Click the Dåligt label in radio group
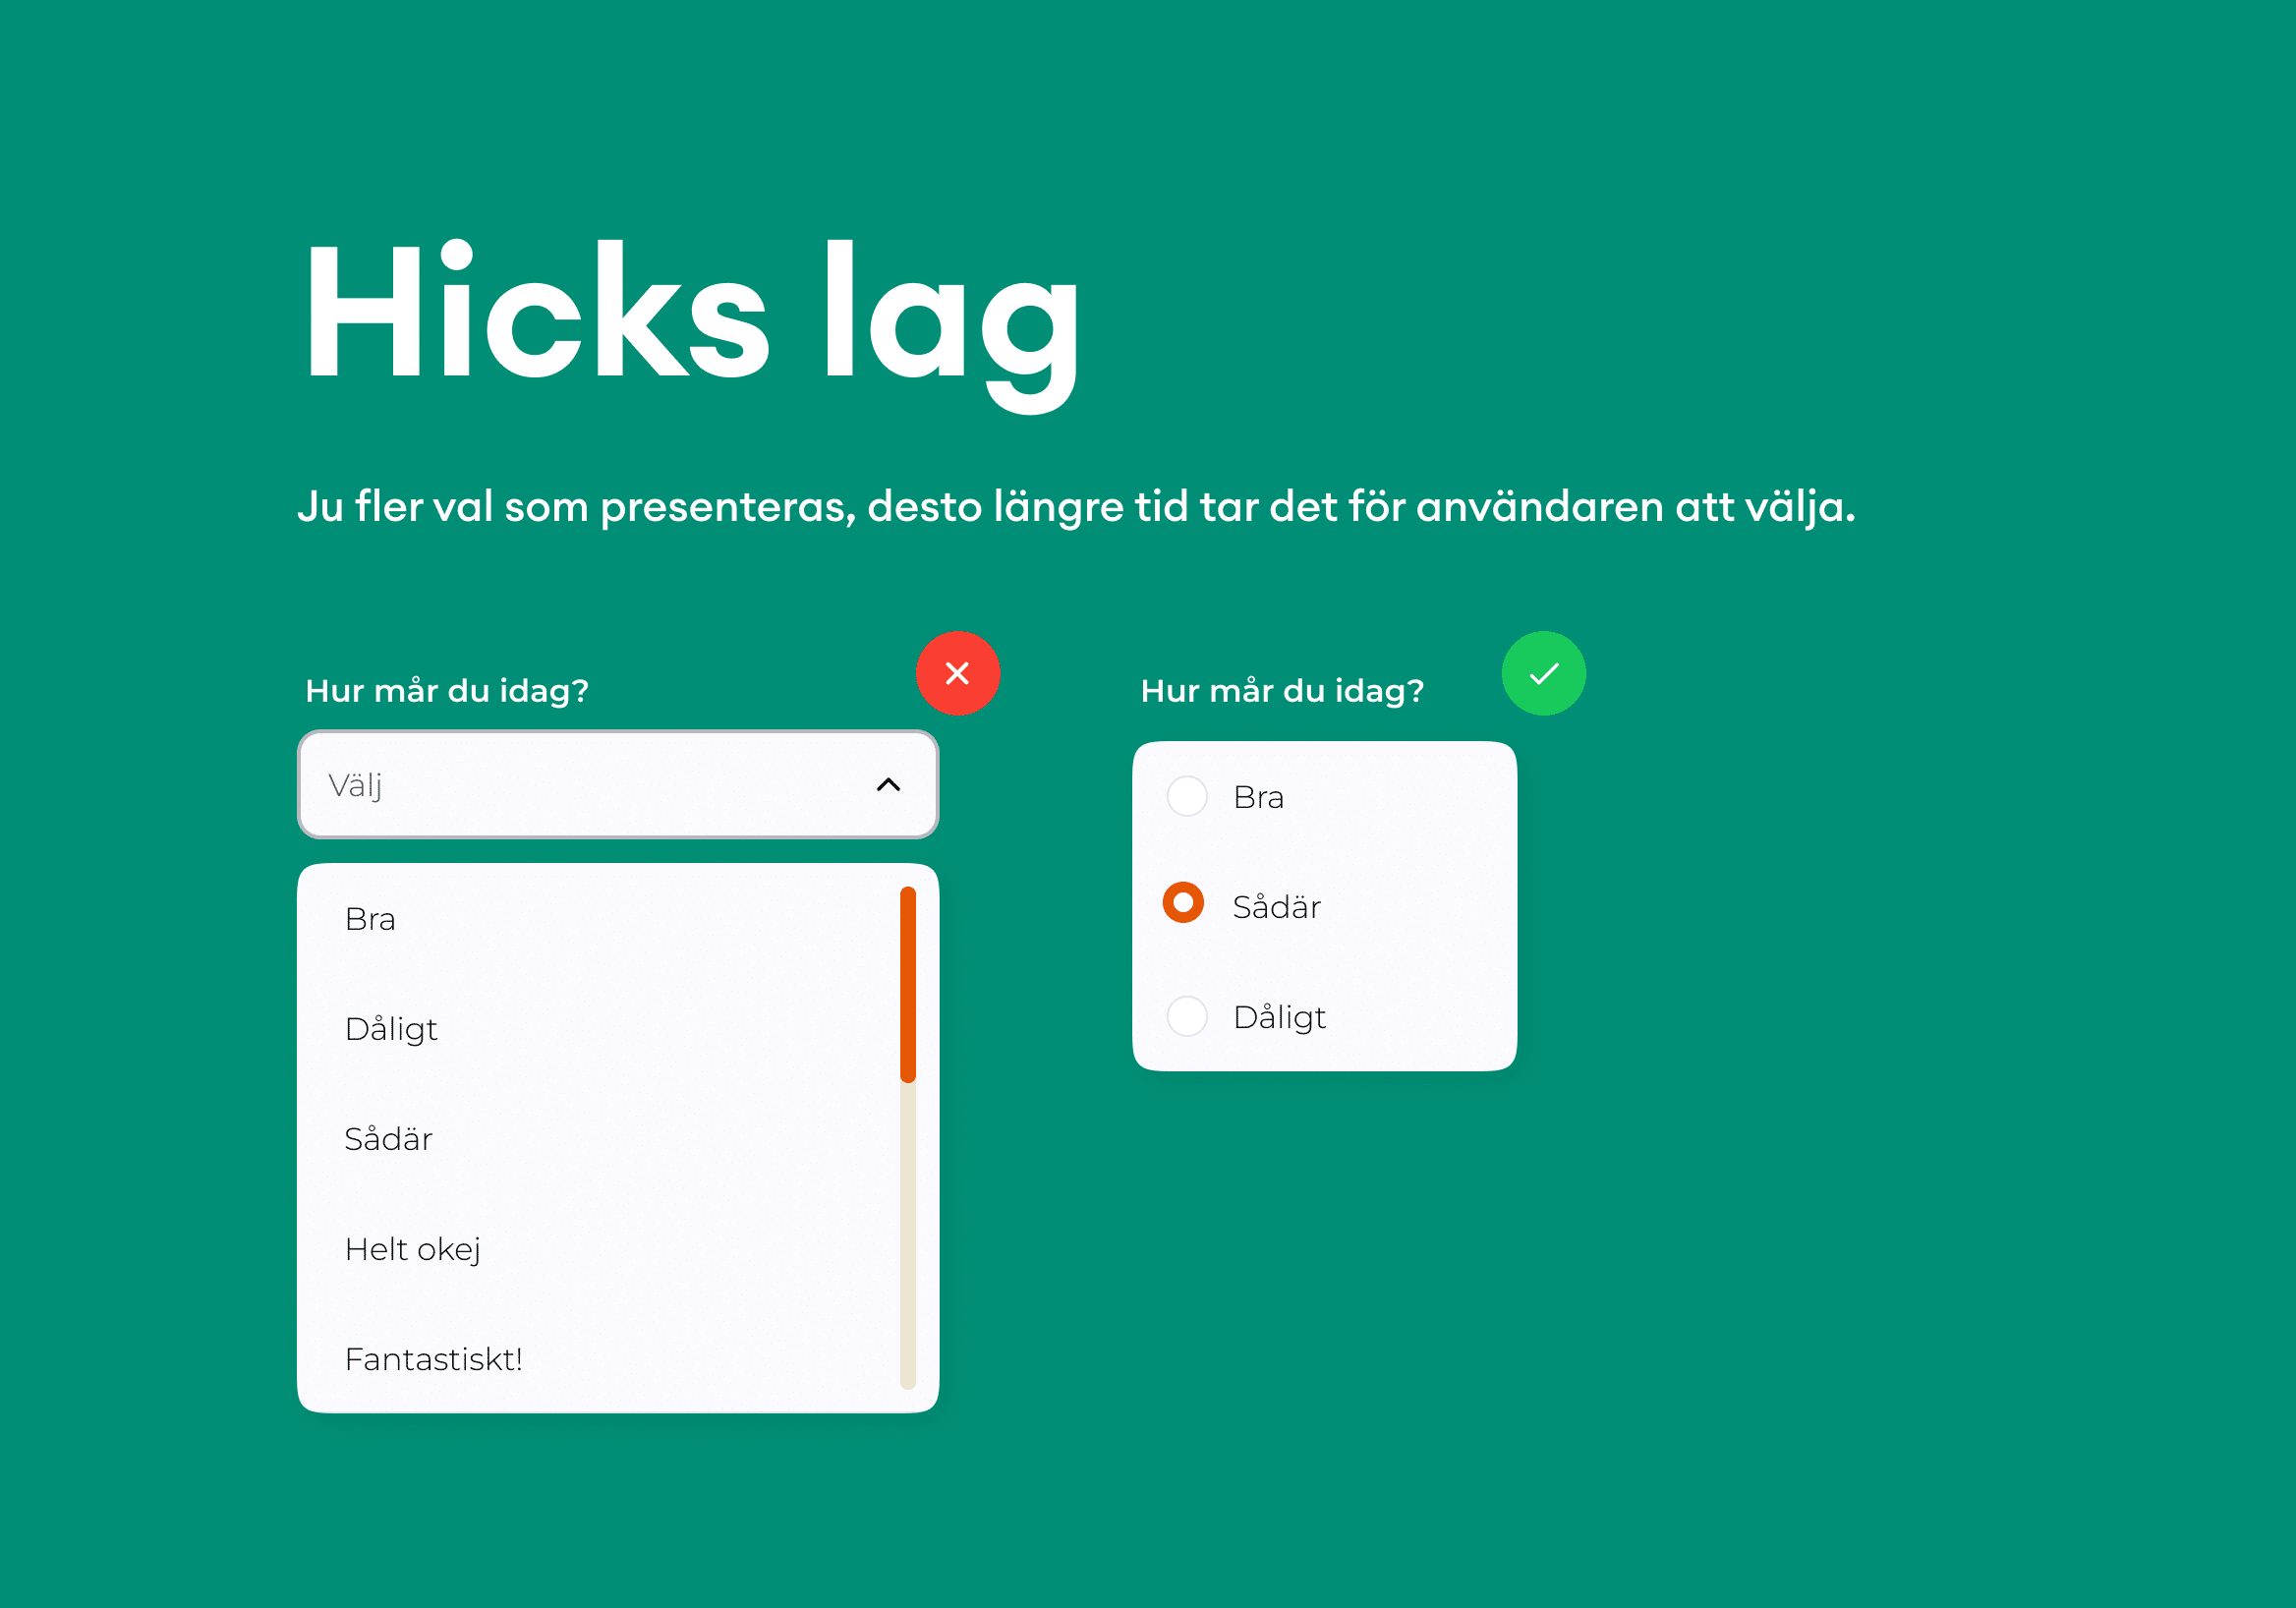2296x1608 pixels. (x=1279, y=1017)
